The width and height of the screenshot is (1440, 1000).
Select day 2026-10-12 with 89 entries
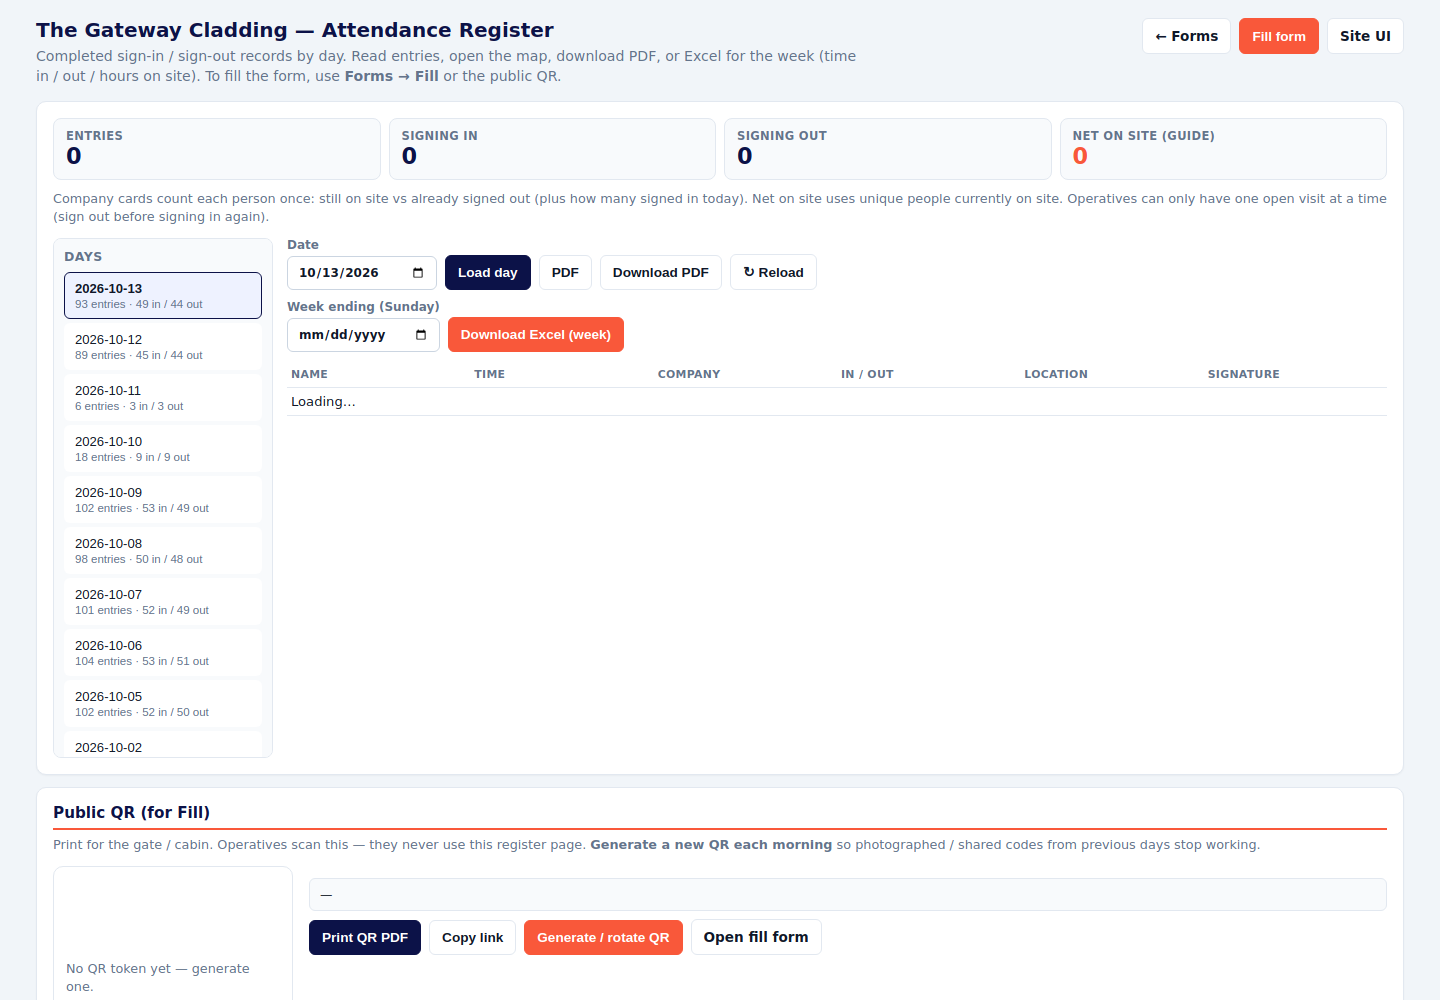163,347
